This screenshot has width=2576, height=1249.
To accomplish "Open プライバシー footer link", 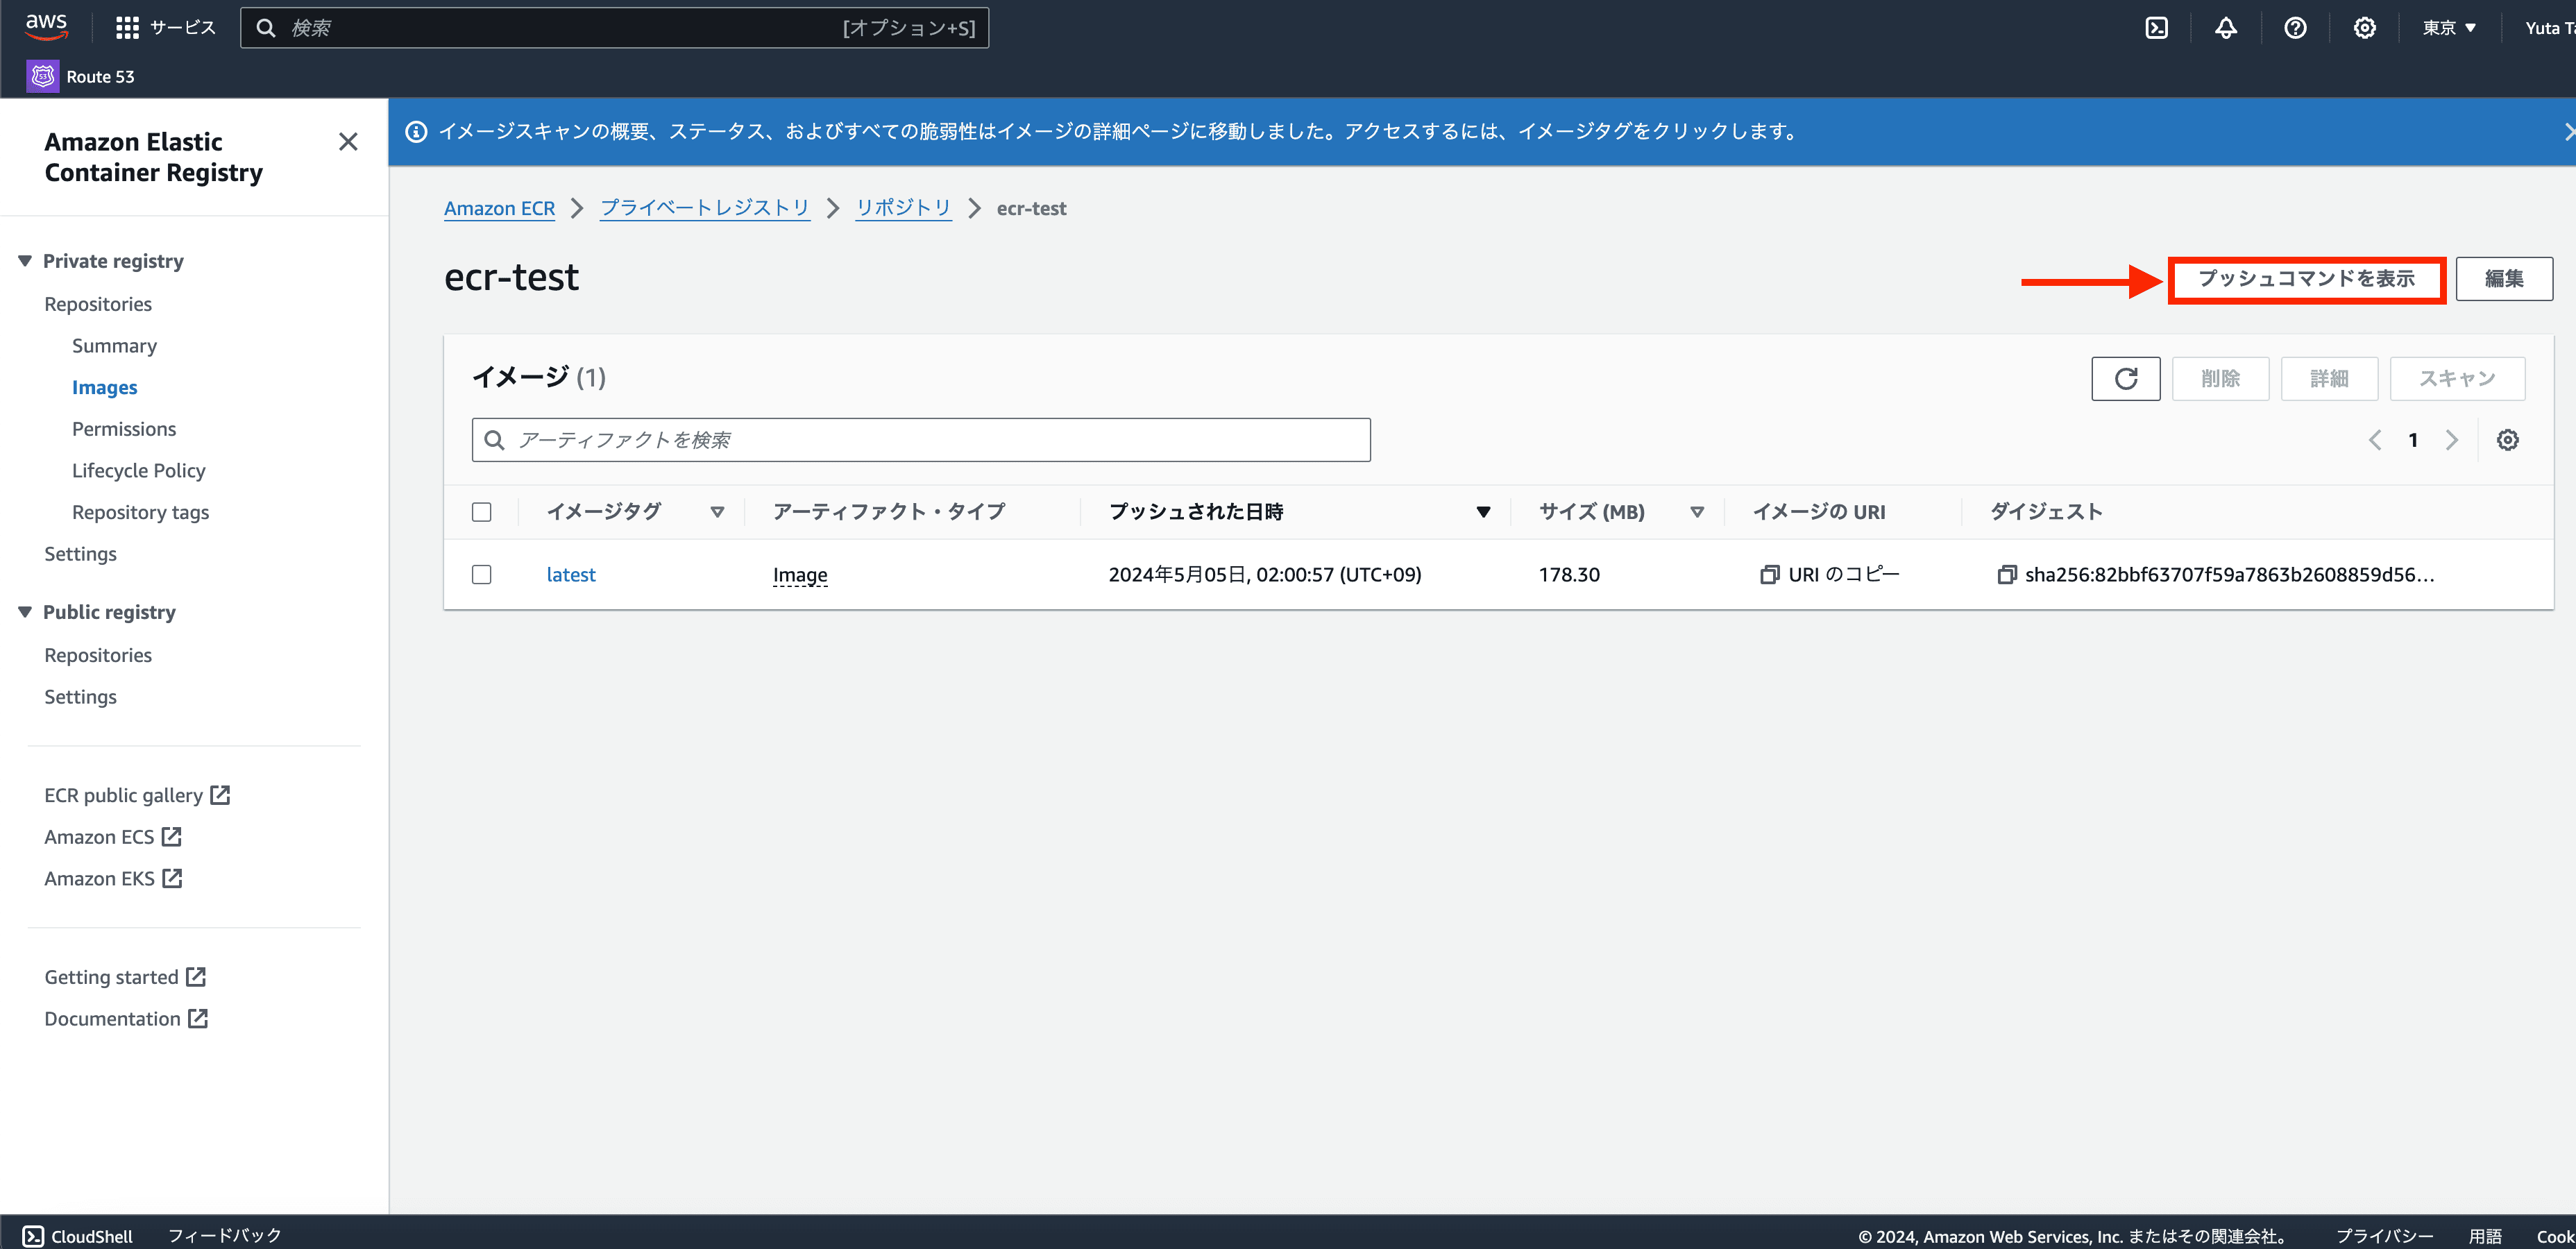I will 2384,1237.
